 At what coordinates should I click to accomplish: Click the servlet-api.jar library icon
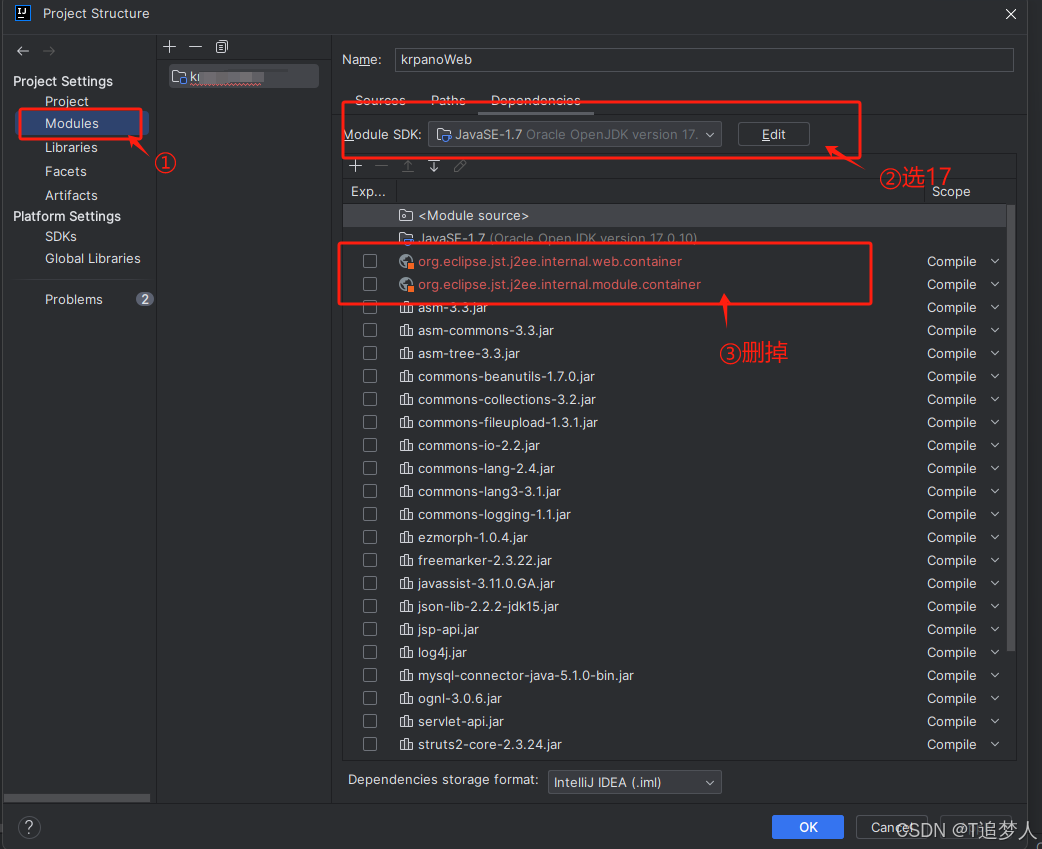pos(406,721)
